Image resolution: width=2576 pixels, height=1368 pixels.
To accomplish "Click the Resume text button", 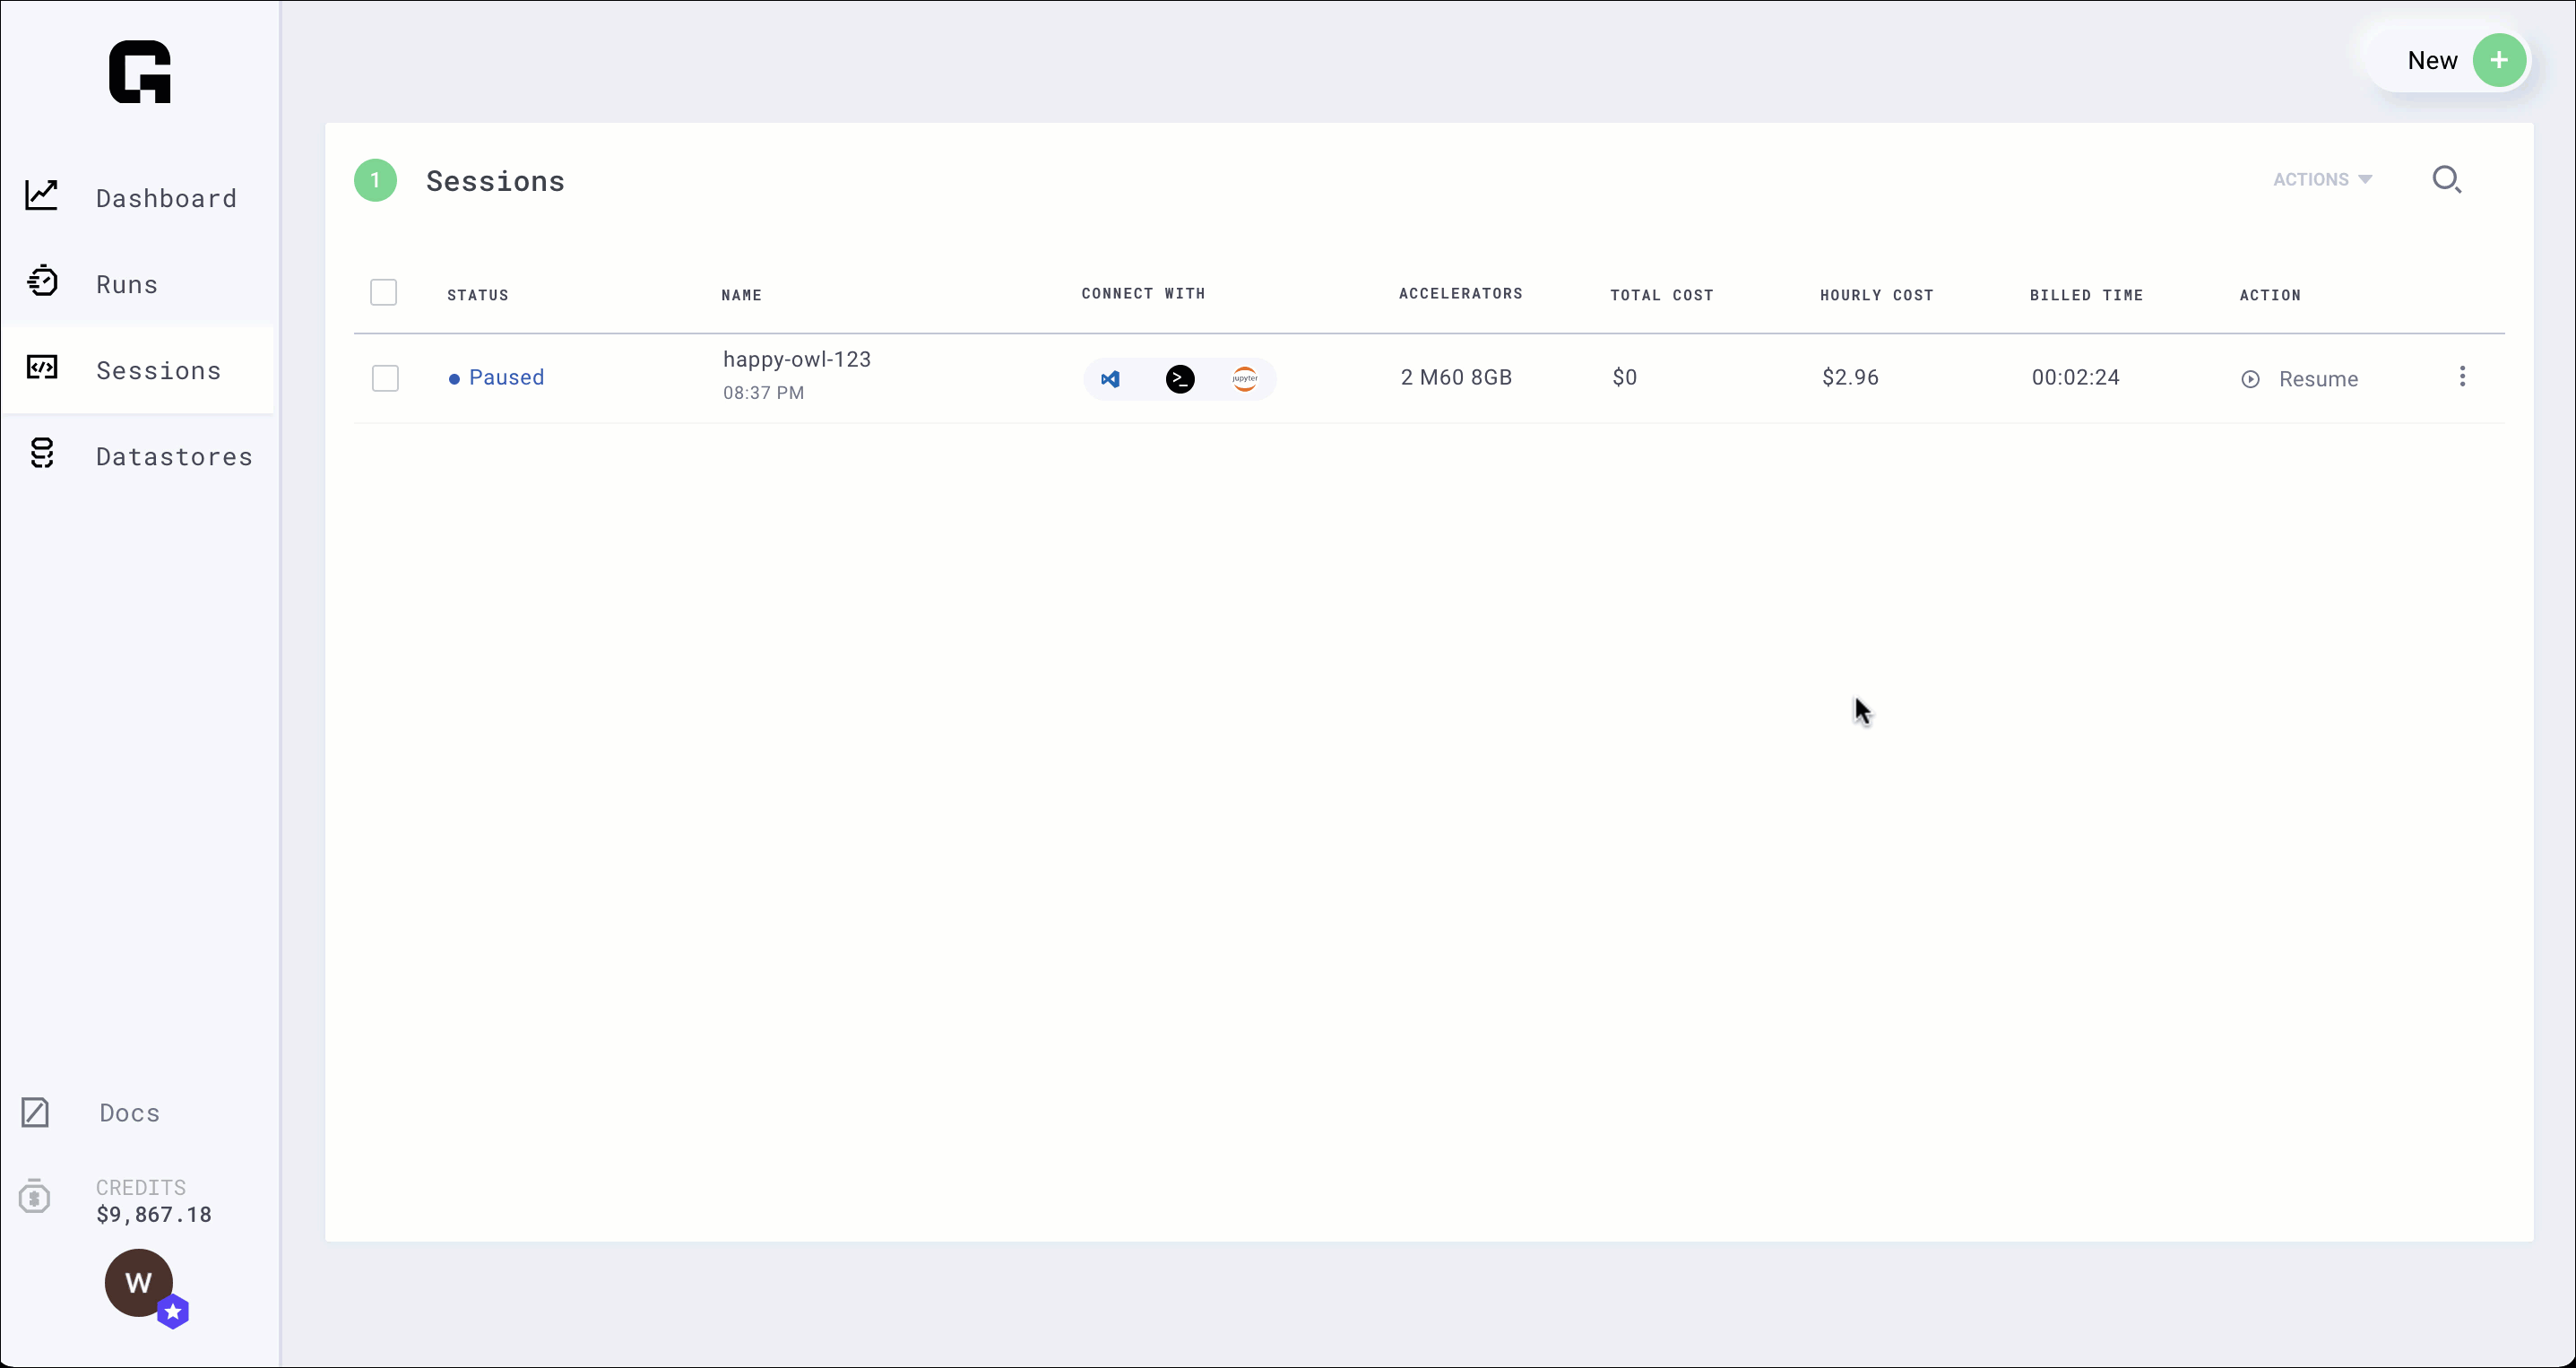I will pyautogui.click(x=2318, y=379).
